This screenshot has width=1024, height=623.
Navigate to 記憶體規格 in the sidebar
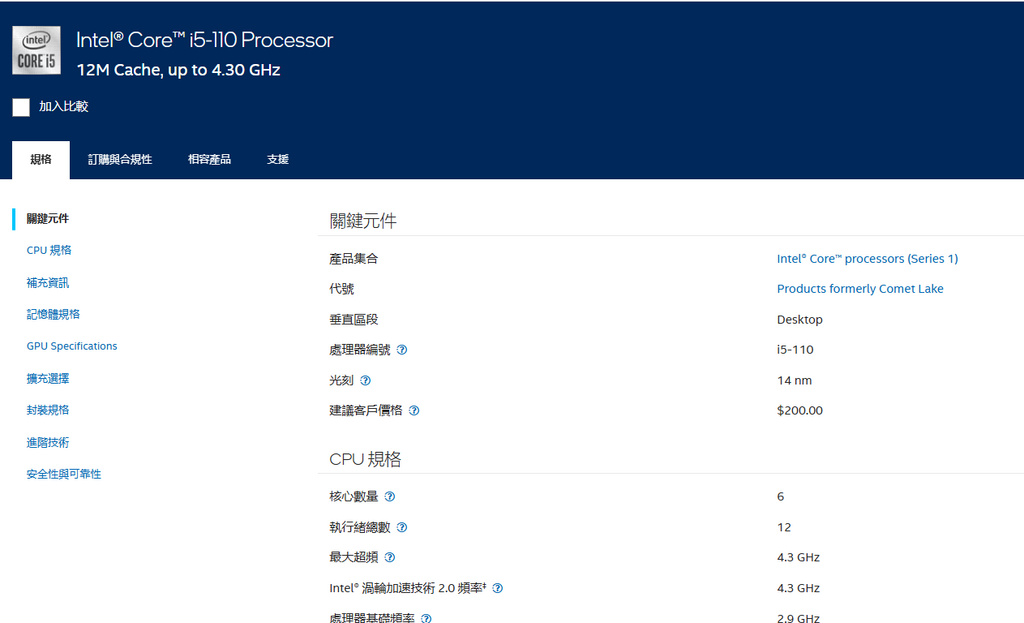point(52,314)
